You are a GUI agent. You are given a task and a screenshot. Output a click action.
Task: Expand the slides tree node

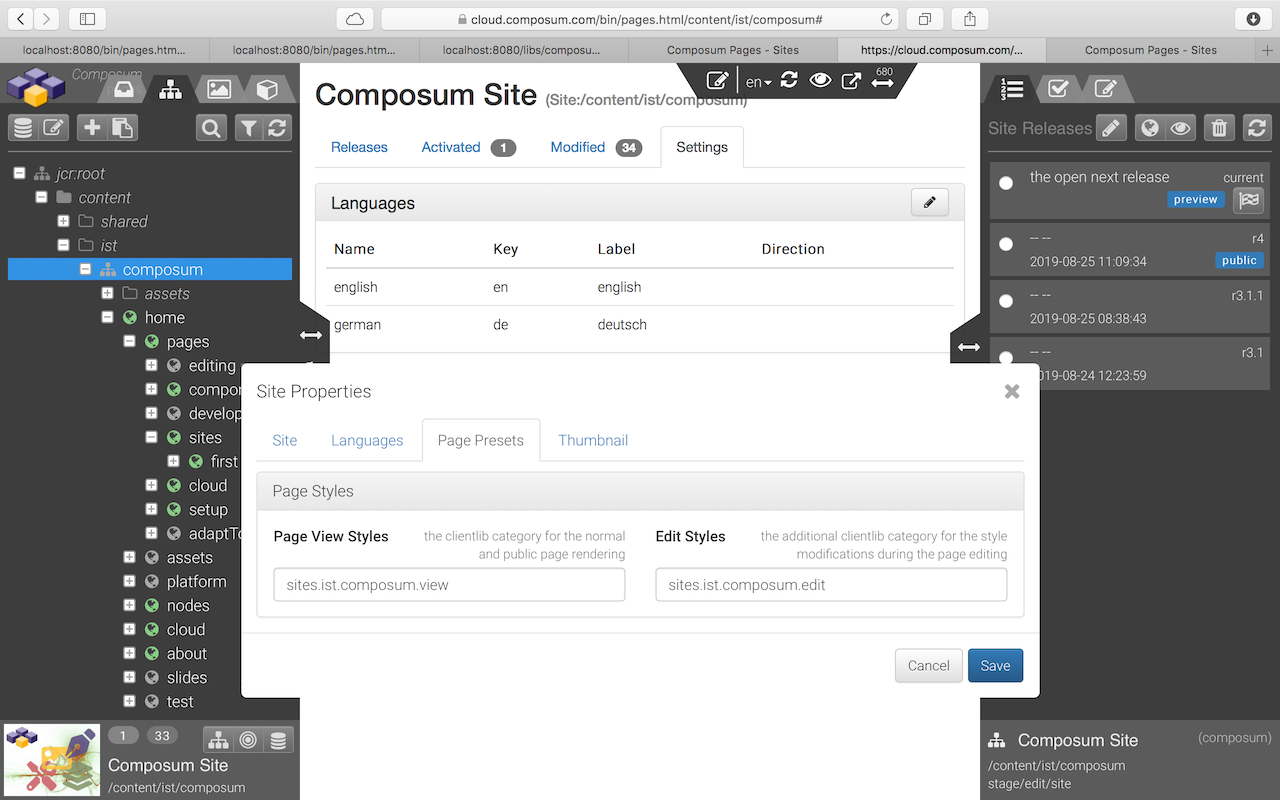pyautogui.click(x=129, y=677)
